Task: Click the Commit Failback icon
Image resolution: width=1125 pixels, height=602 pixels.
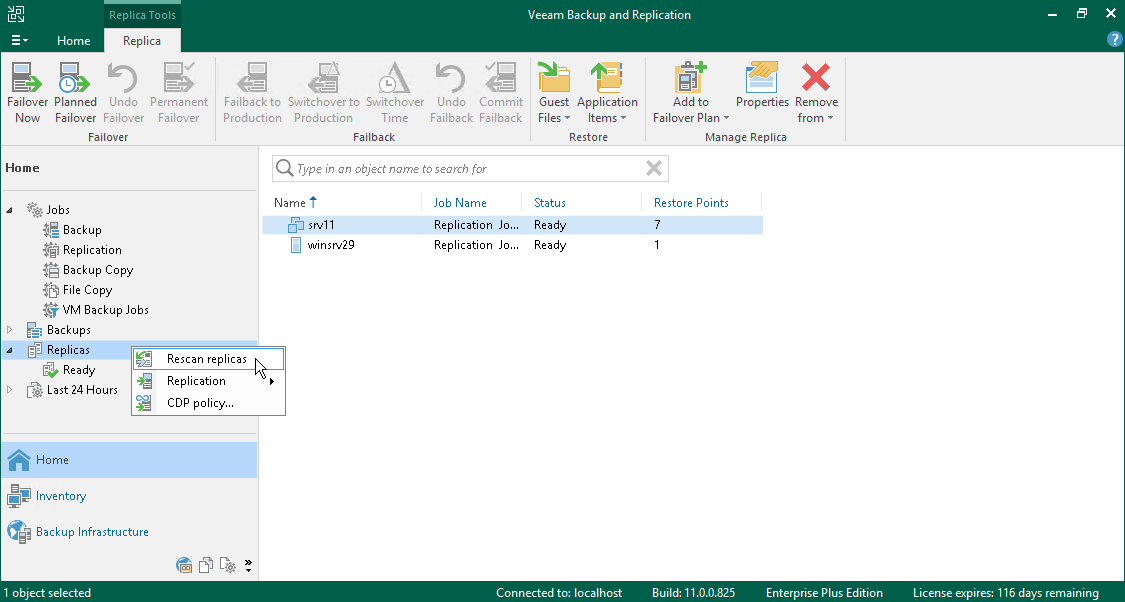Action: 501,93
